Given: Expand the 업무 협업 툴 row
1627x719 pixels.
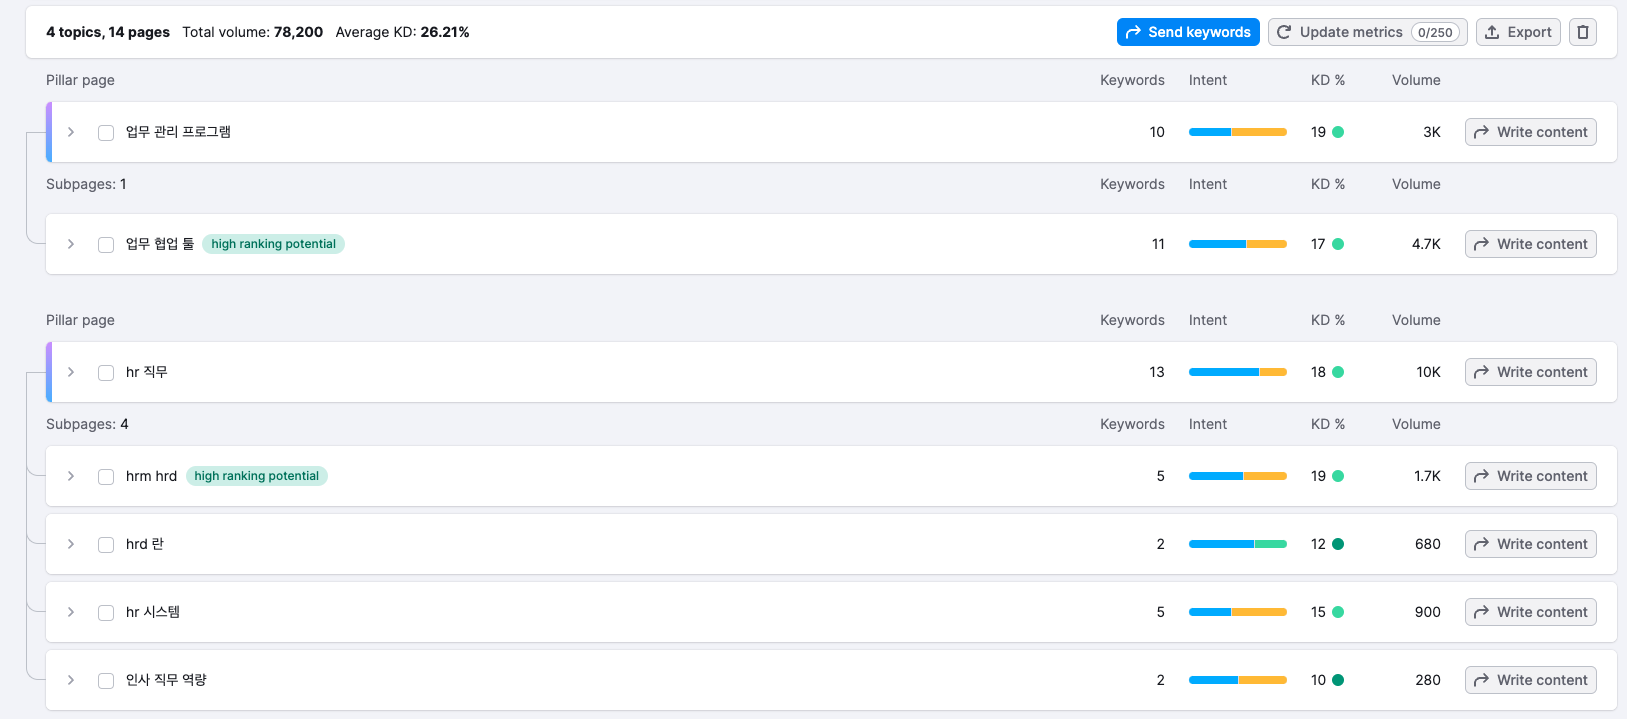Looking at the screenshot, I should coord(71,244).
